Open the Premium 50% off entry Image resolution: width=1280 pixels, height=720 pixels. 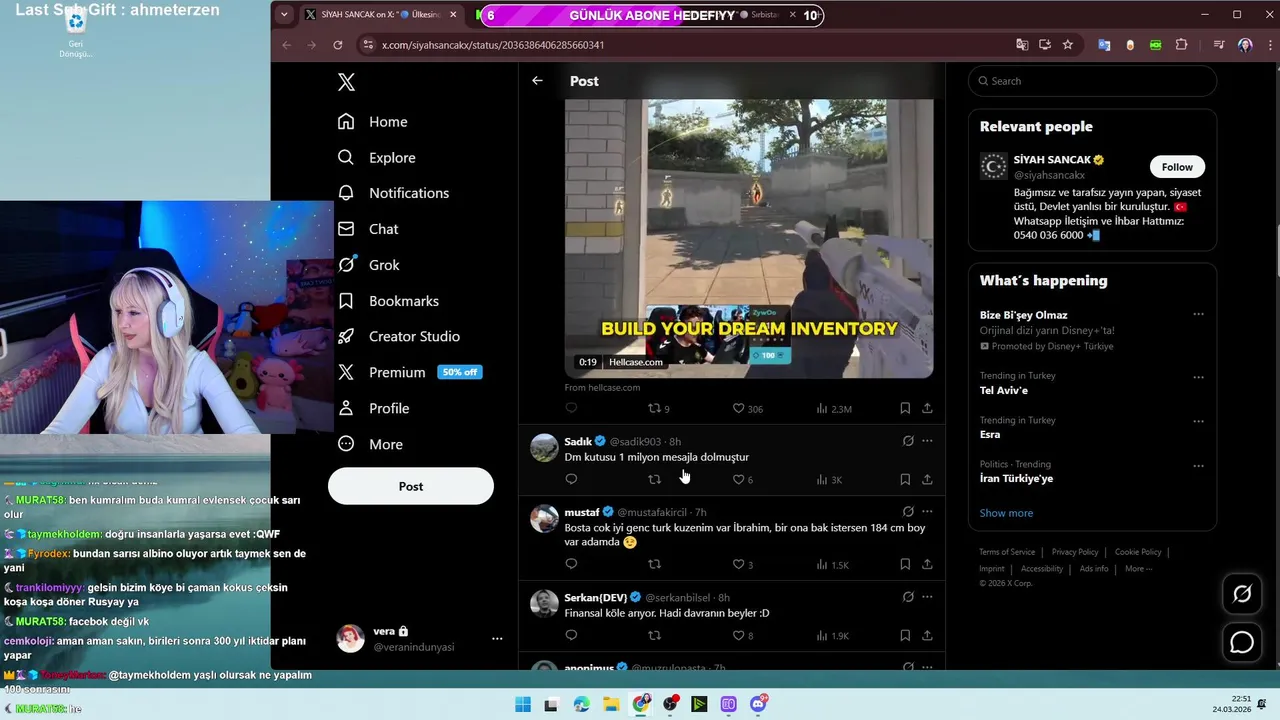pyautogui.click(x=409, y=372)
